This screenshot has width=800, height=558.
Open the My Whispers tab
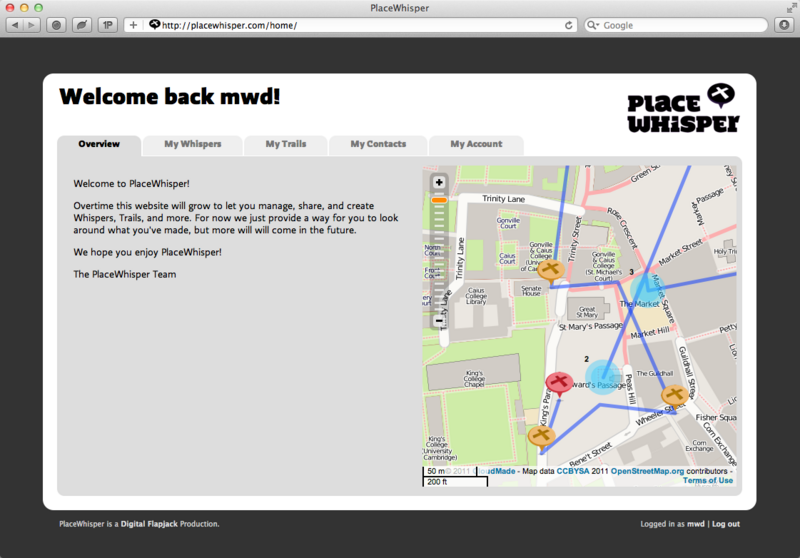(x=192, y=144)
